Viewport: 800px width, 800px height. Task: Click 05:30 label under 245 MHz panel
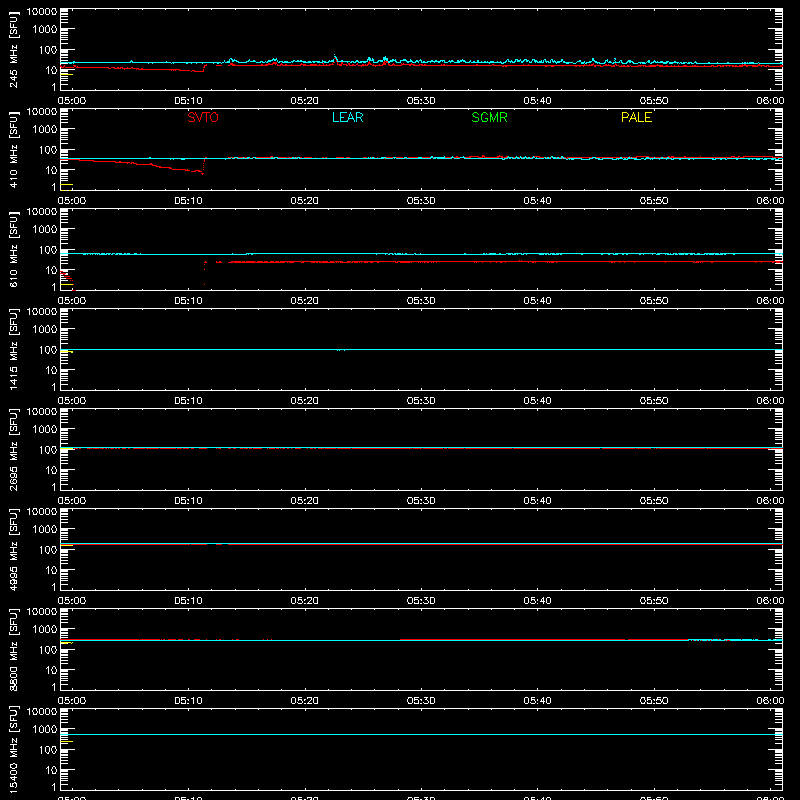tap(421, 101)
